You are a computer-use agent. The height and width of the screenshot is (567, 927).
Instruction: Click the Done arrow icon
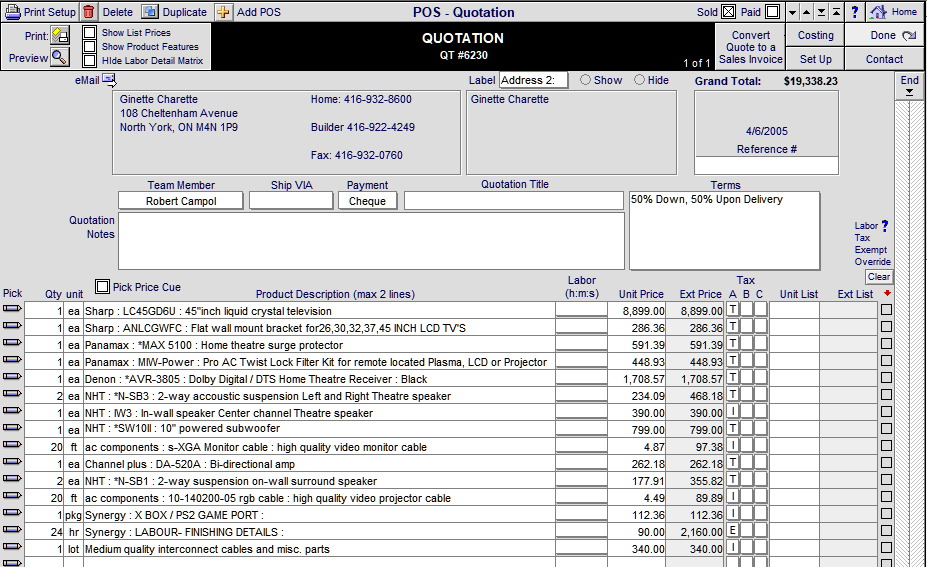pyautogui.click(x=909, y=35)
